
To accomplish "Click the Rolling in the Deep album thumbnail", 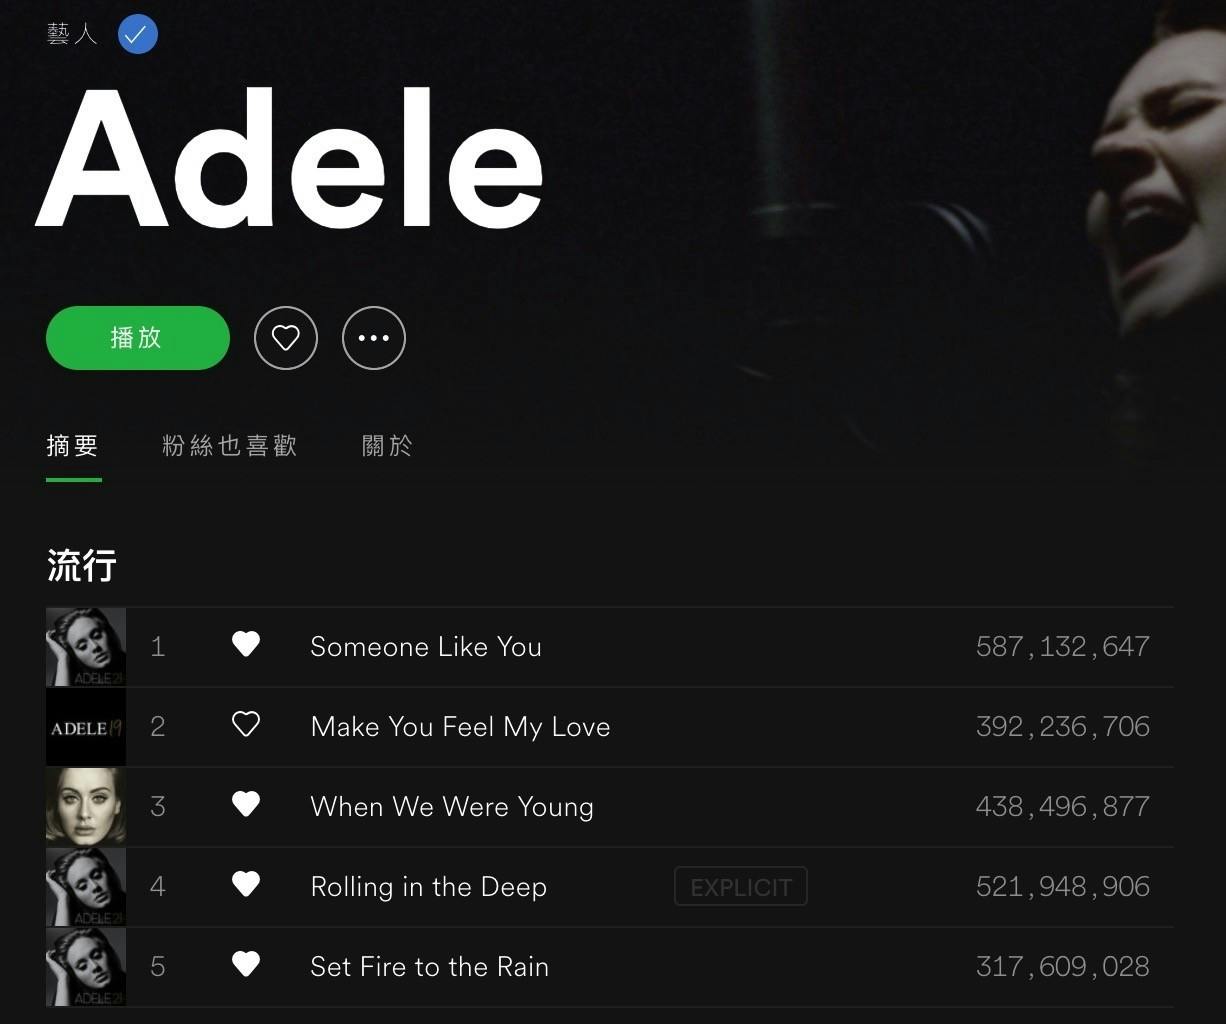I will pos(86,887).
